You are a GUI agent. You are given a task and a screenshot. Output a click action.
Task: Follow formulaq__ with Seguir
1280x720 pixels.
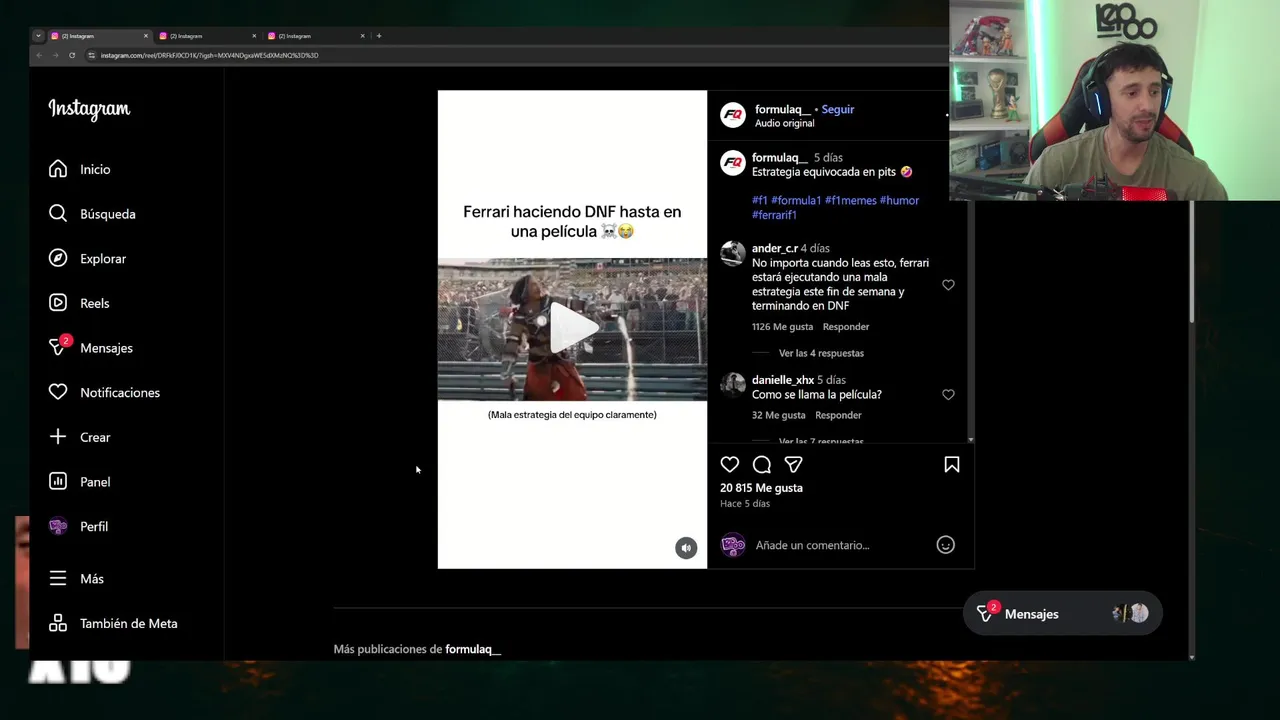coord(838,109)
